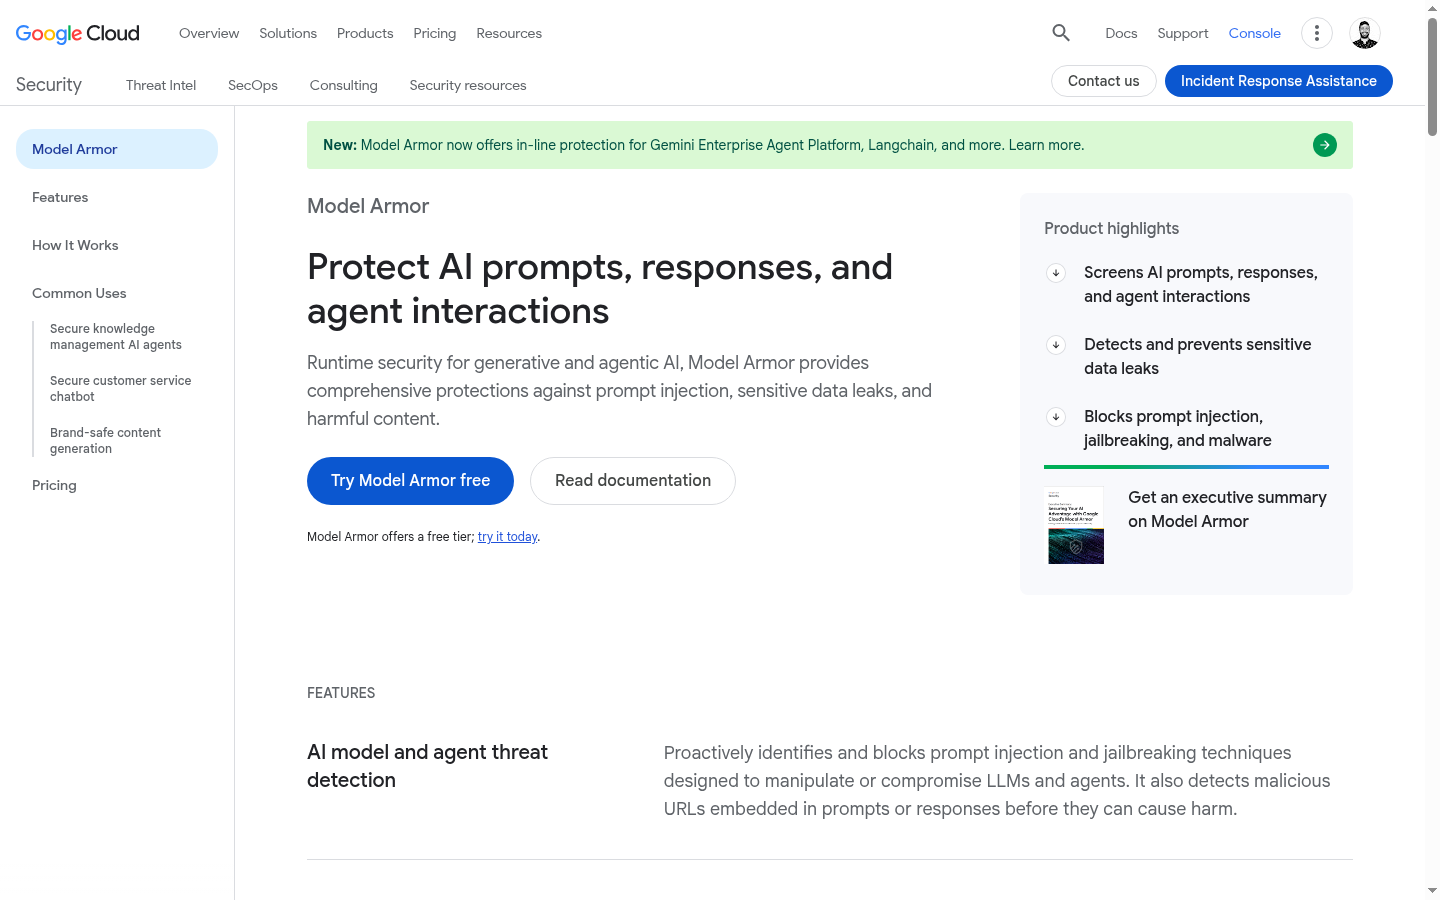Click the scrollbar down arrow
This screenshot has width=1440, height=900.
coord(1432,890)
